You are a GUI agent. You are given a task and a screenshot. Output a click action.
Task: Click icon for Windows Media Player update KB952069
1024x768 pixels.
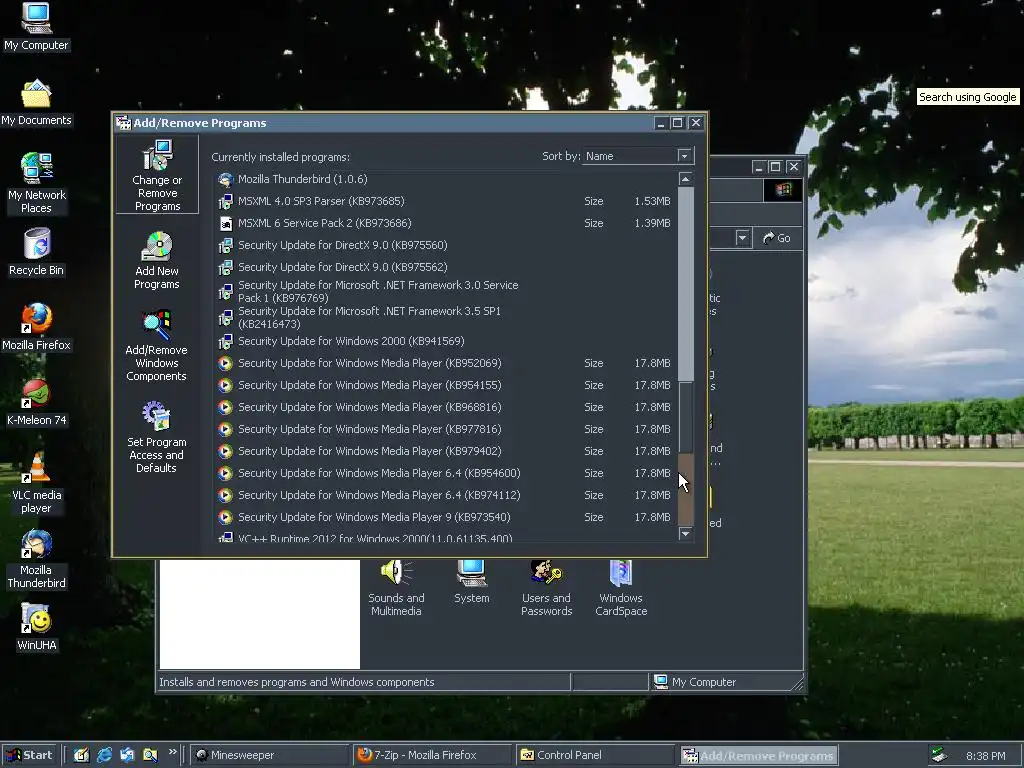[x=225, y=363]
